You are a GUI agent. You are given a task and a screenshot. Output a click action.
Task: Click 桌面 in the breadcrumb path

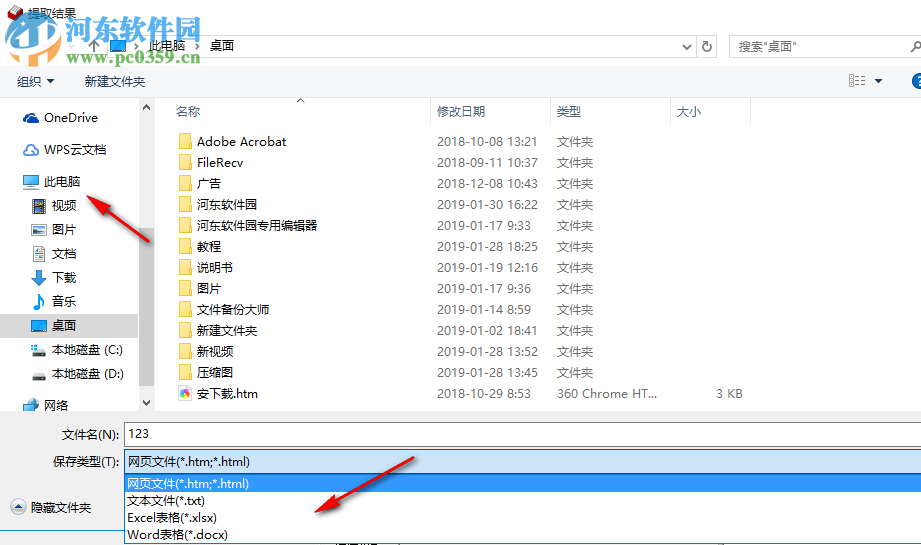coord(222,46)
